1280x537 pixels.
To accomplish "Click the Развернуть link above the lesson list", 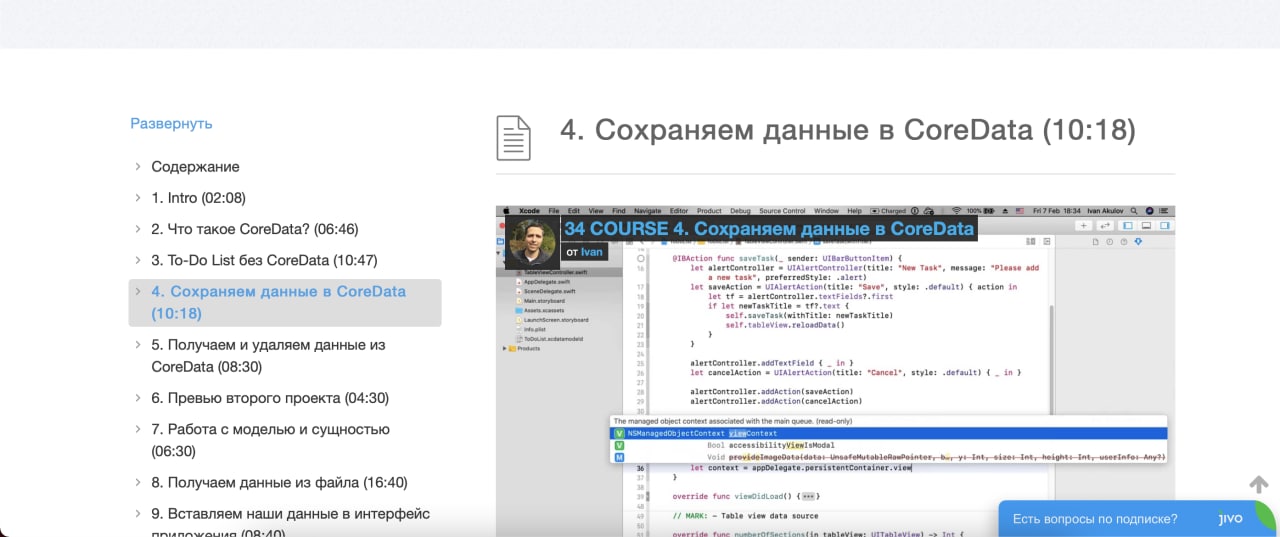I will (171, 124).
